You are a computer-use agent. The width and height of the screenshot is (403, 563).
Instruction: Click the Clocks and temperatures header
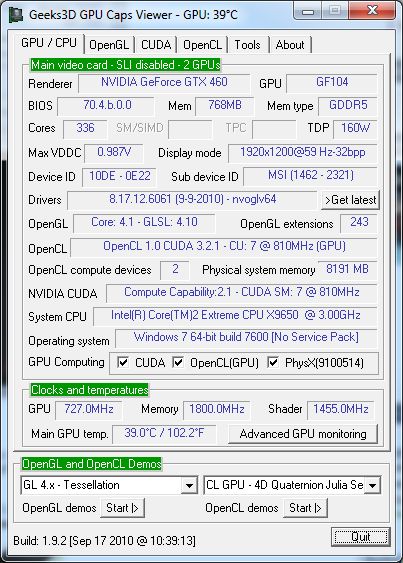(89, 390)
